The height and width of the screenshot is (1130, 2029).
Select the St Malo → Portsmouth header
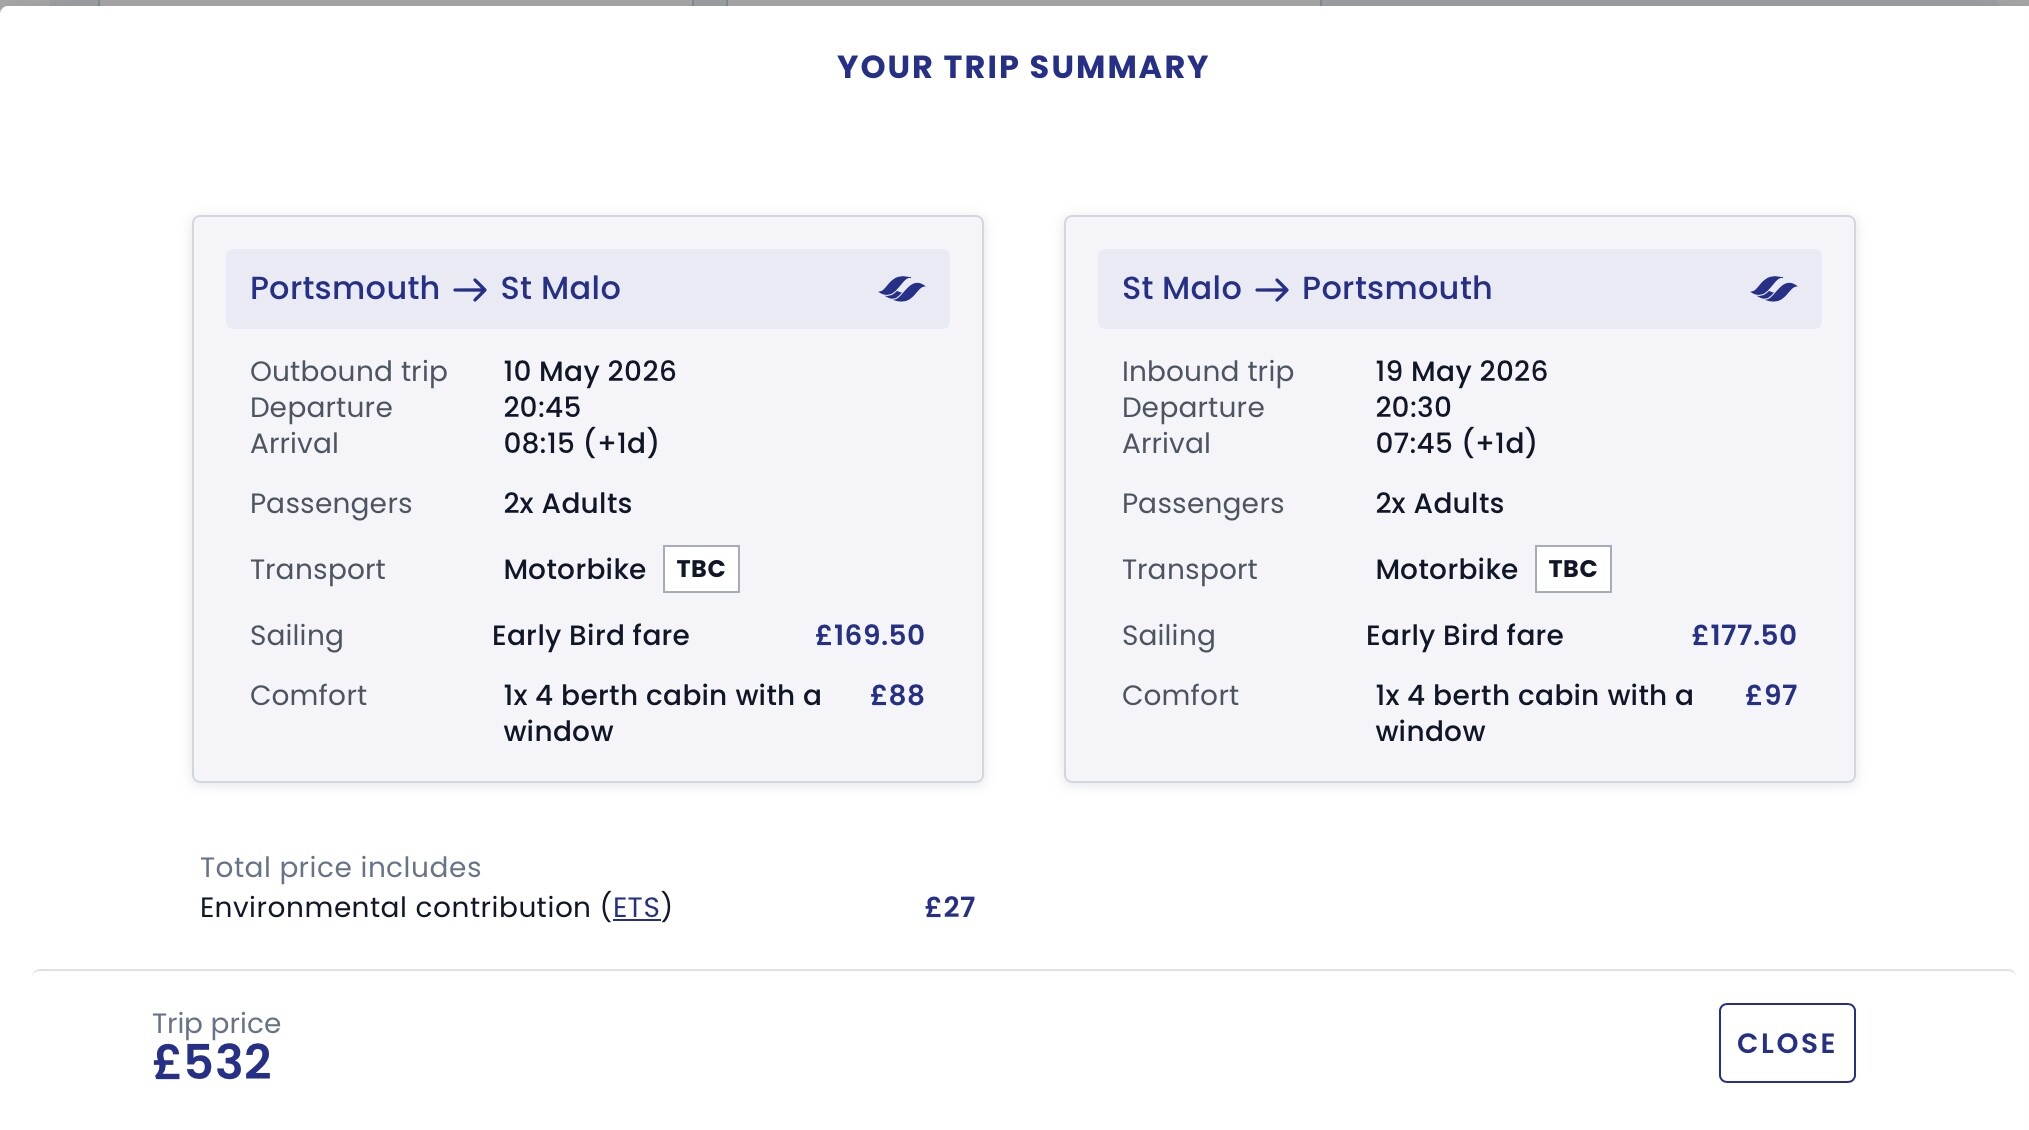click(1306, 288)
